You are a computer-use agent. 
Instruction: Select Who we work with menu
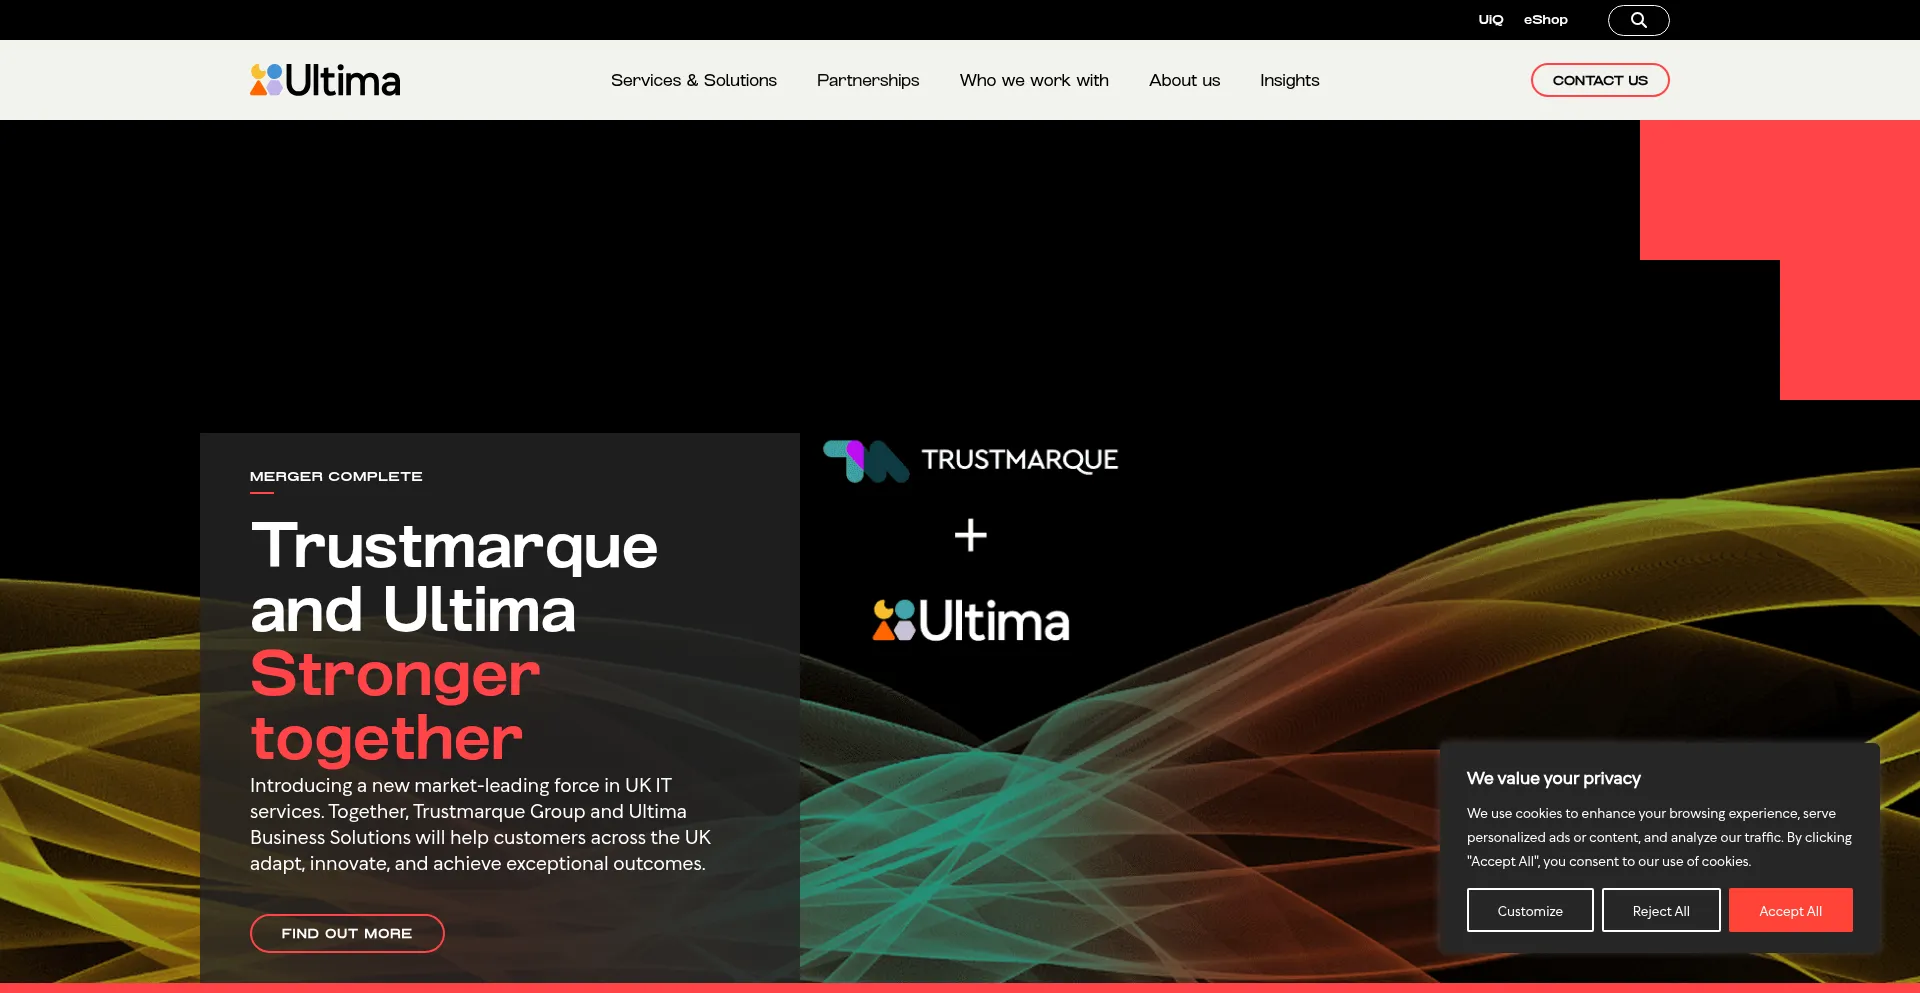coord(1033,80)
